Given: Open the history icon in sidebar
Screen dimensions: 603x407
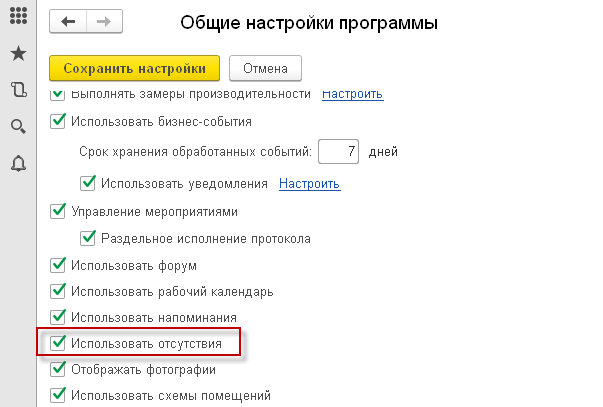Looking at the screenshot, I should coord(18,90).
